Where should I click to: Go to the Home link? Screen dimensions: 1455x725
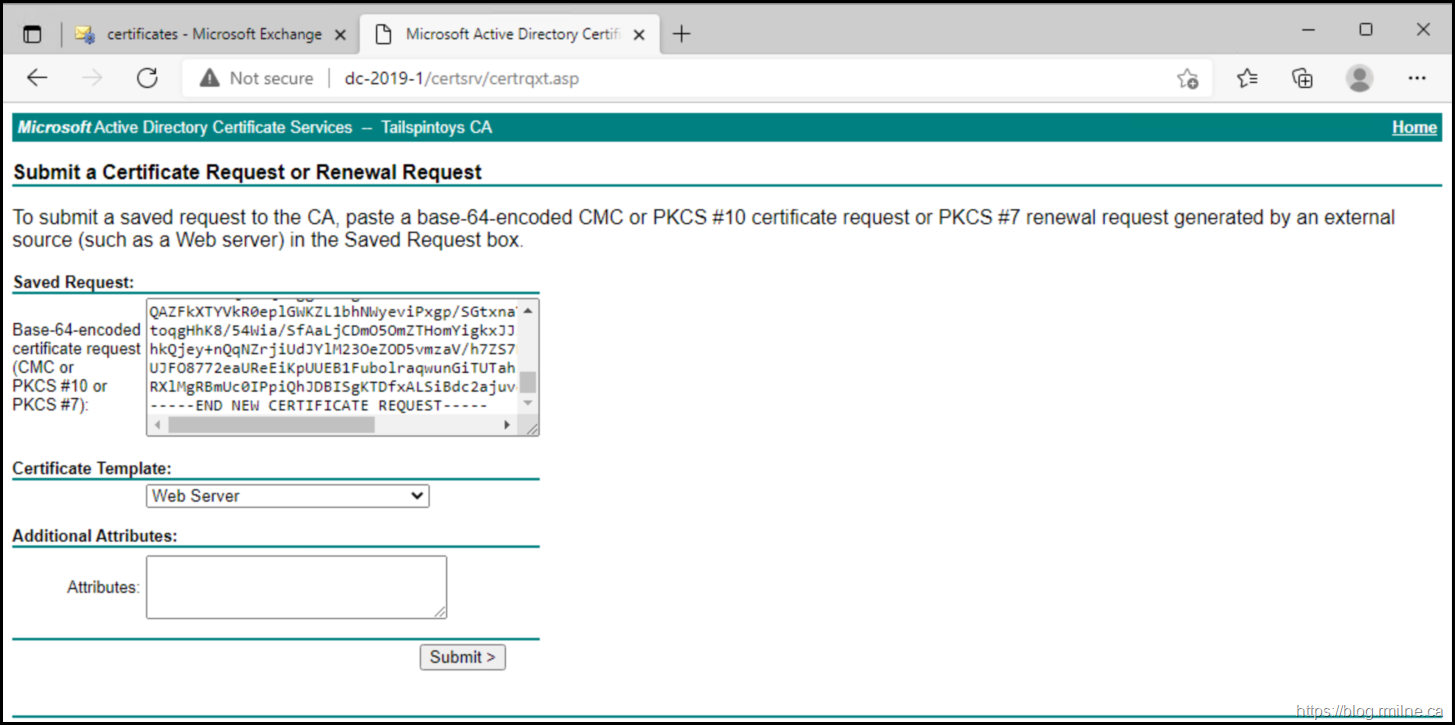1414,127
